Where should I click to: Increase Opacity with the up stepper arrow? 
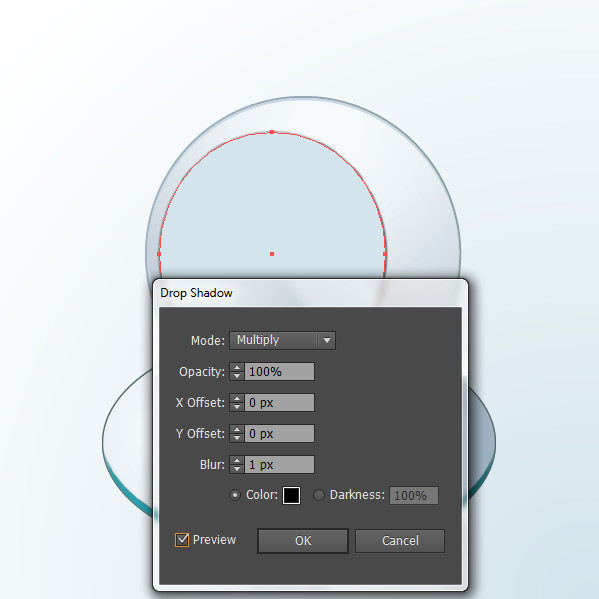[x=237, y=367]
